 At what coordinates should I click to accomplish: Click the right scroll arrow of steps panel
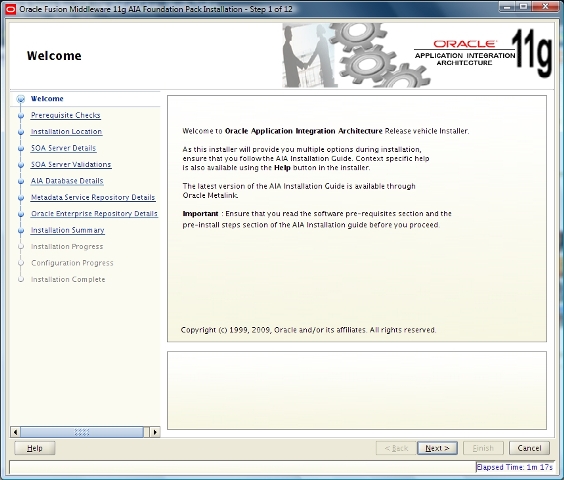tap(155, 432)
